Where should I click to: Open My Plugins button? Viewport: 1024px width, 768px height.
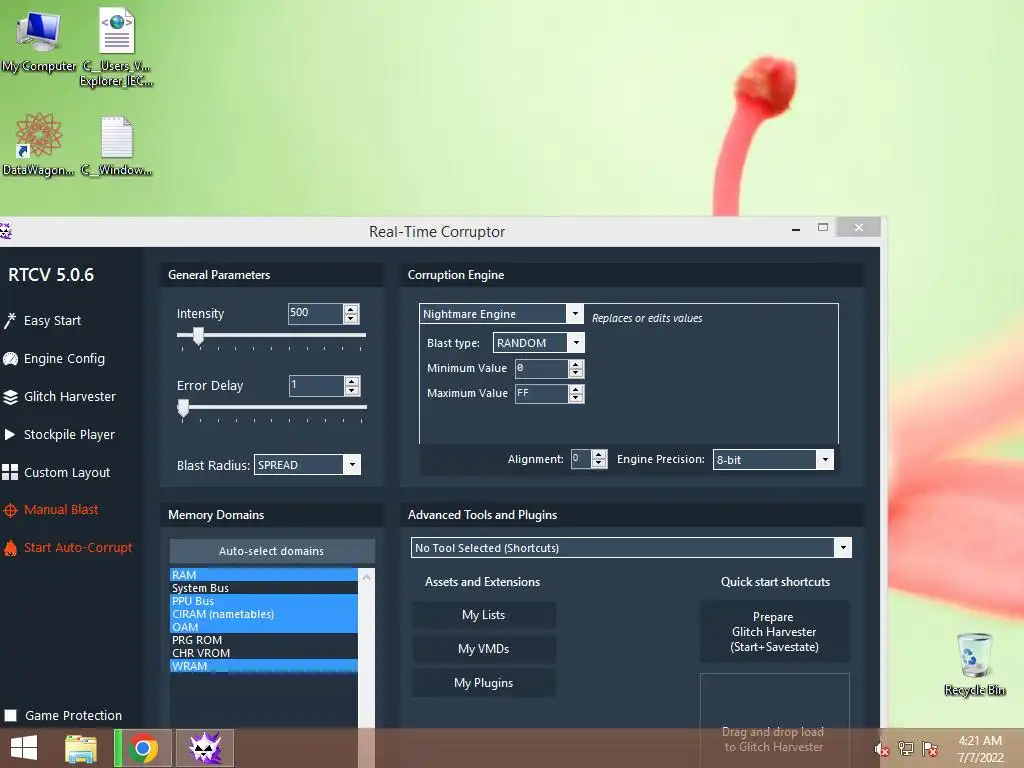coord(483,682)
